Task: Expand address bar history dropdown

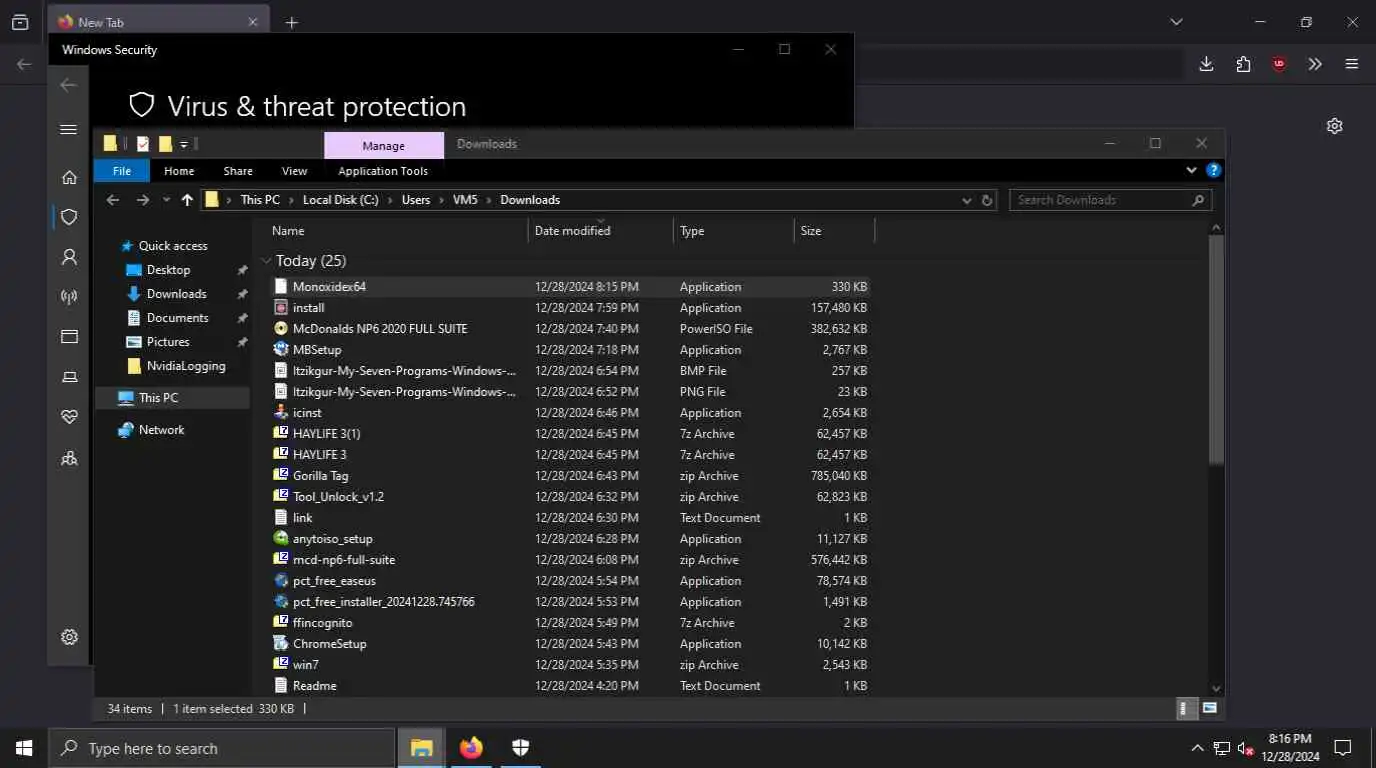Action: click(966, 200)
